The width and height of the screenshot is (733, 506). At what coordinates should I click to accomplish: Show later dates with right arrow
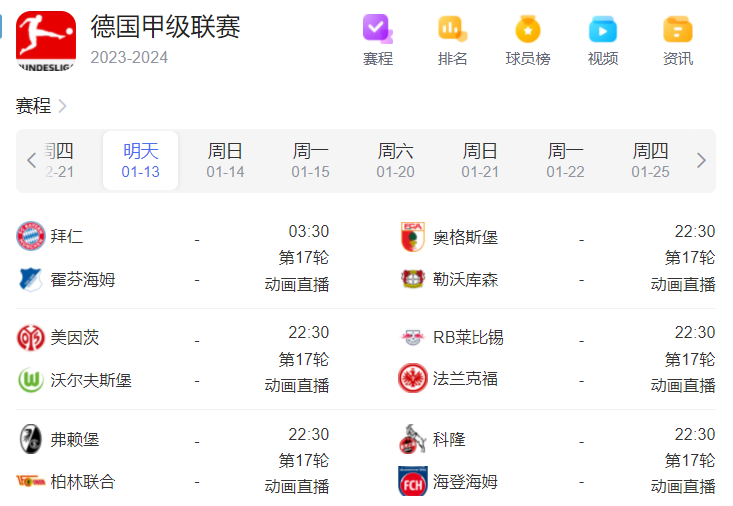point(701,160)
